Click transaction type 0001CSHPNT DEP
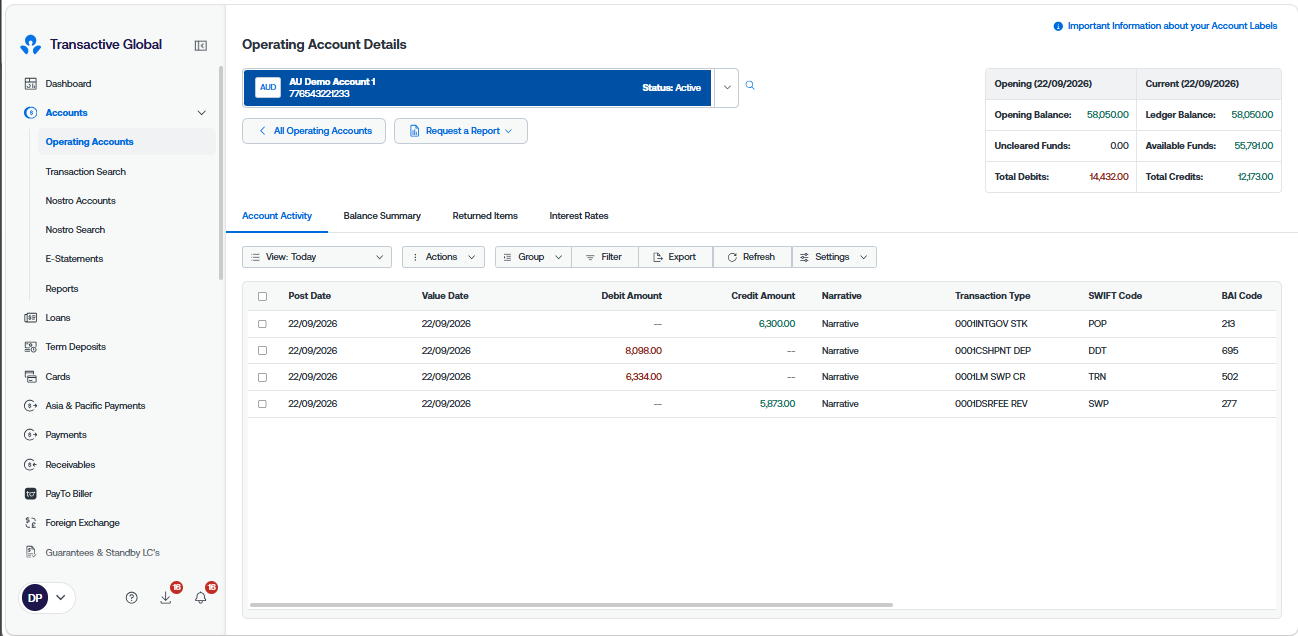 pyautogui.click(x=993, y=351)
